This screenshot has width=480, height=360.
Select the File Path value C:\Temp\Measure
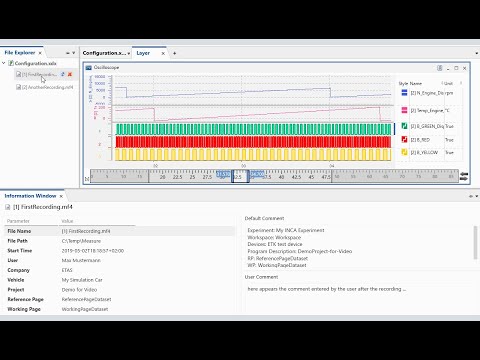point(81,241)
